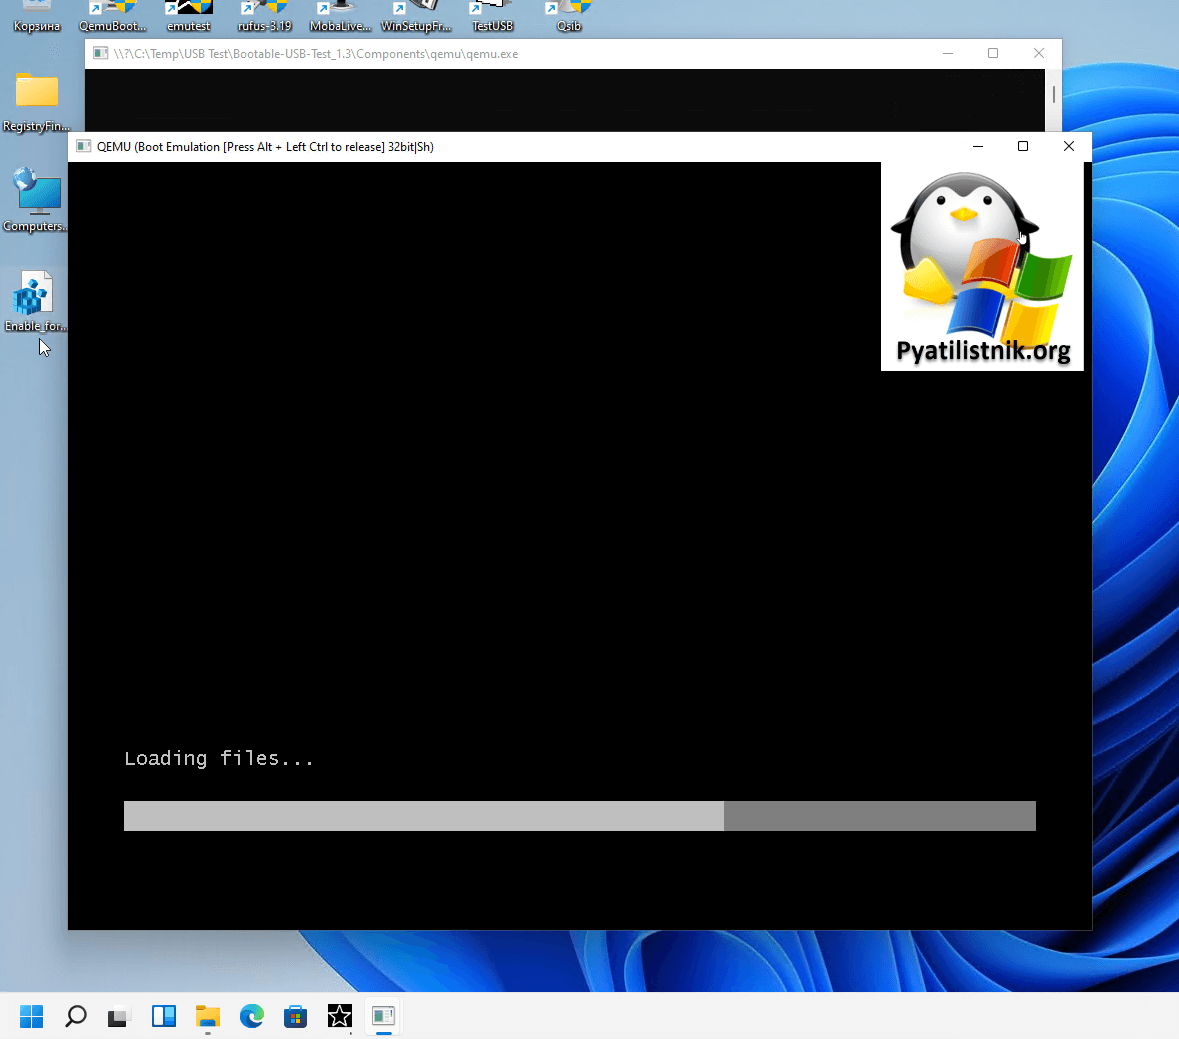
Task: Click the taskbar Search magnifier
Action: pyautogui.click(x=76, y=1016)
